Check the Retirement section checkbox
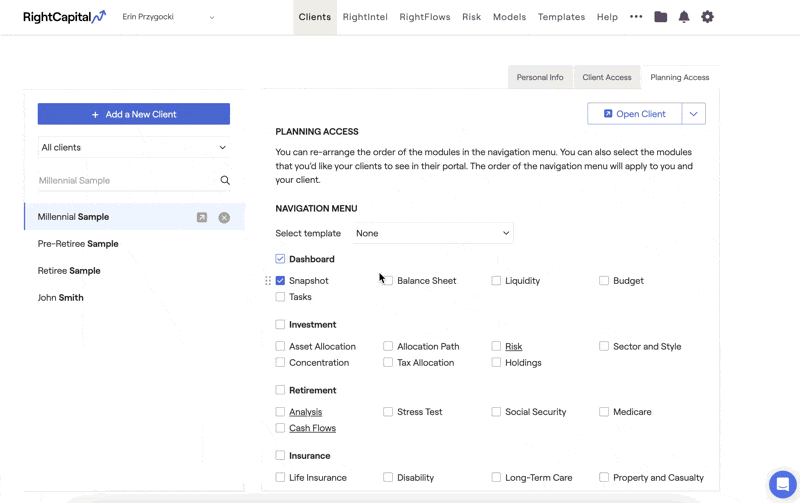Viewport: 800px width, 503px height. (280, 390)
